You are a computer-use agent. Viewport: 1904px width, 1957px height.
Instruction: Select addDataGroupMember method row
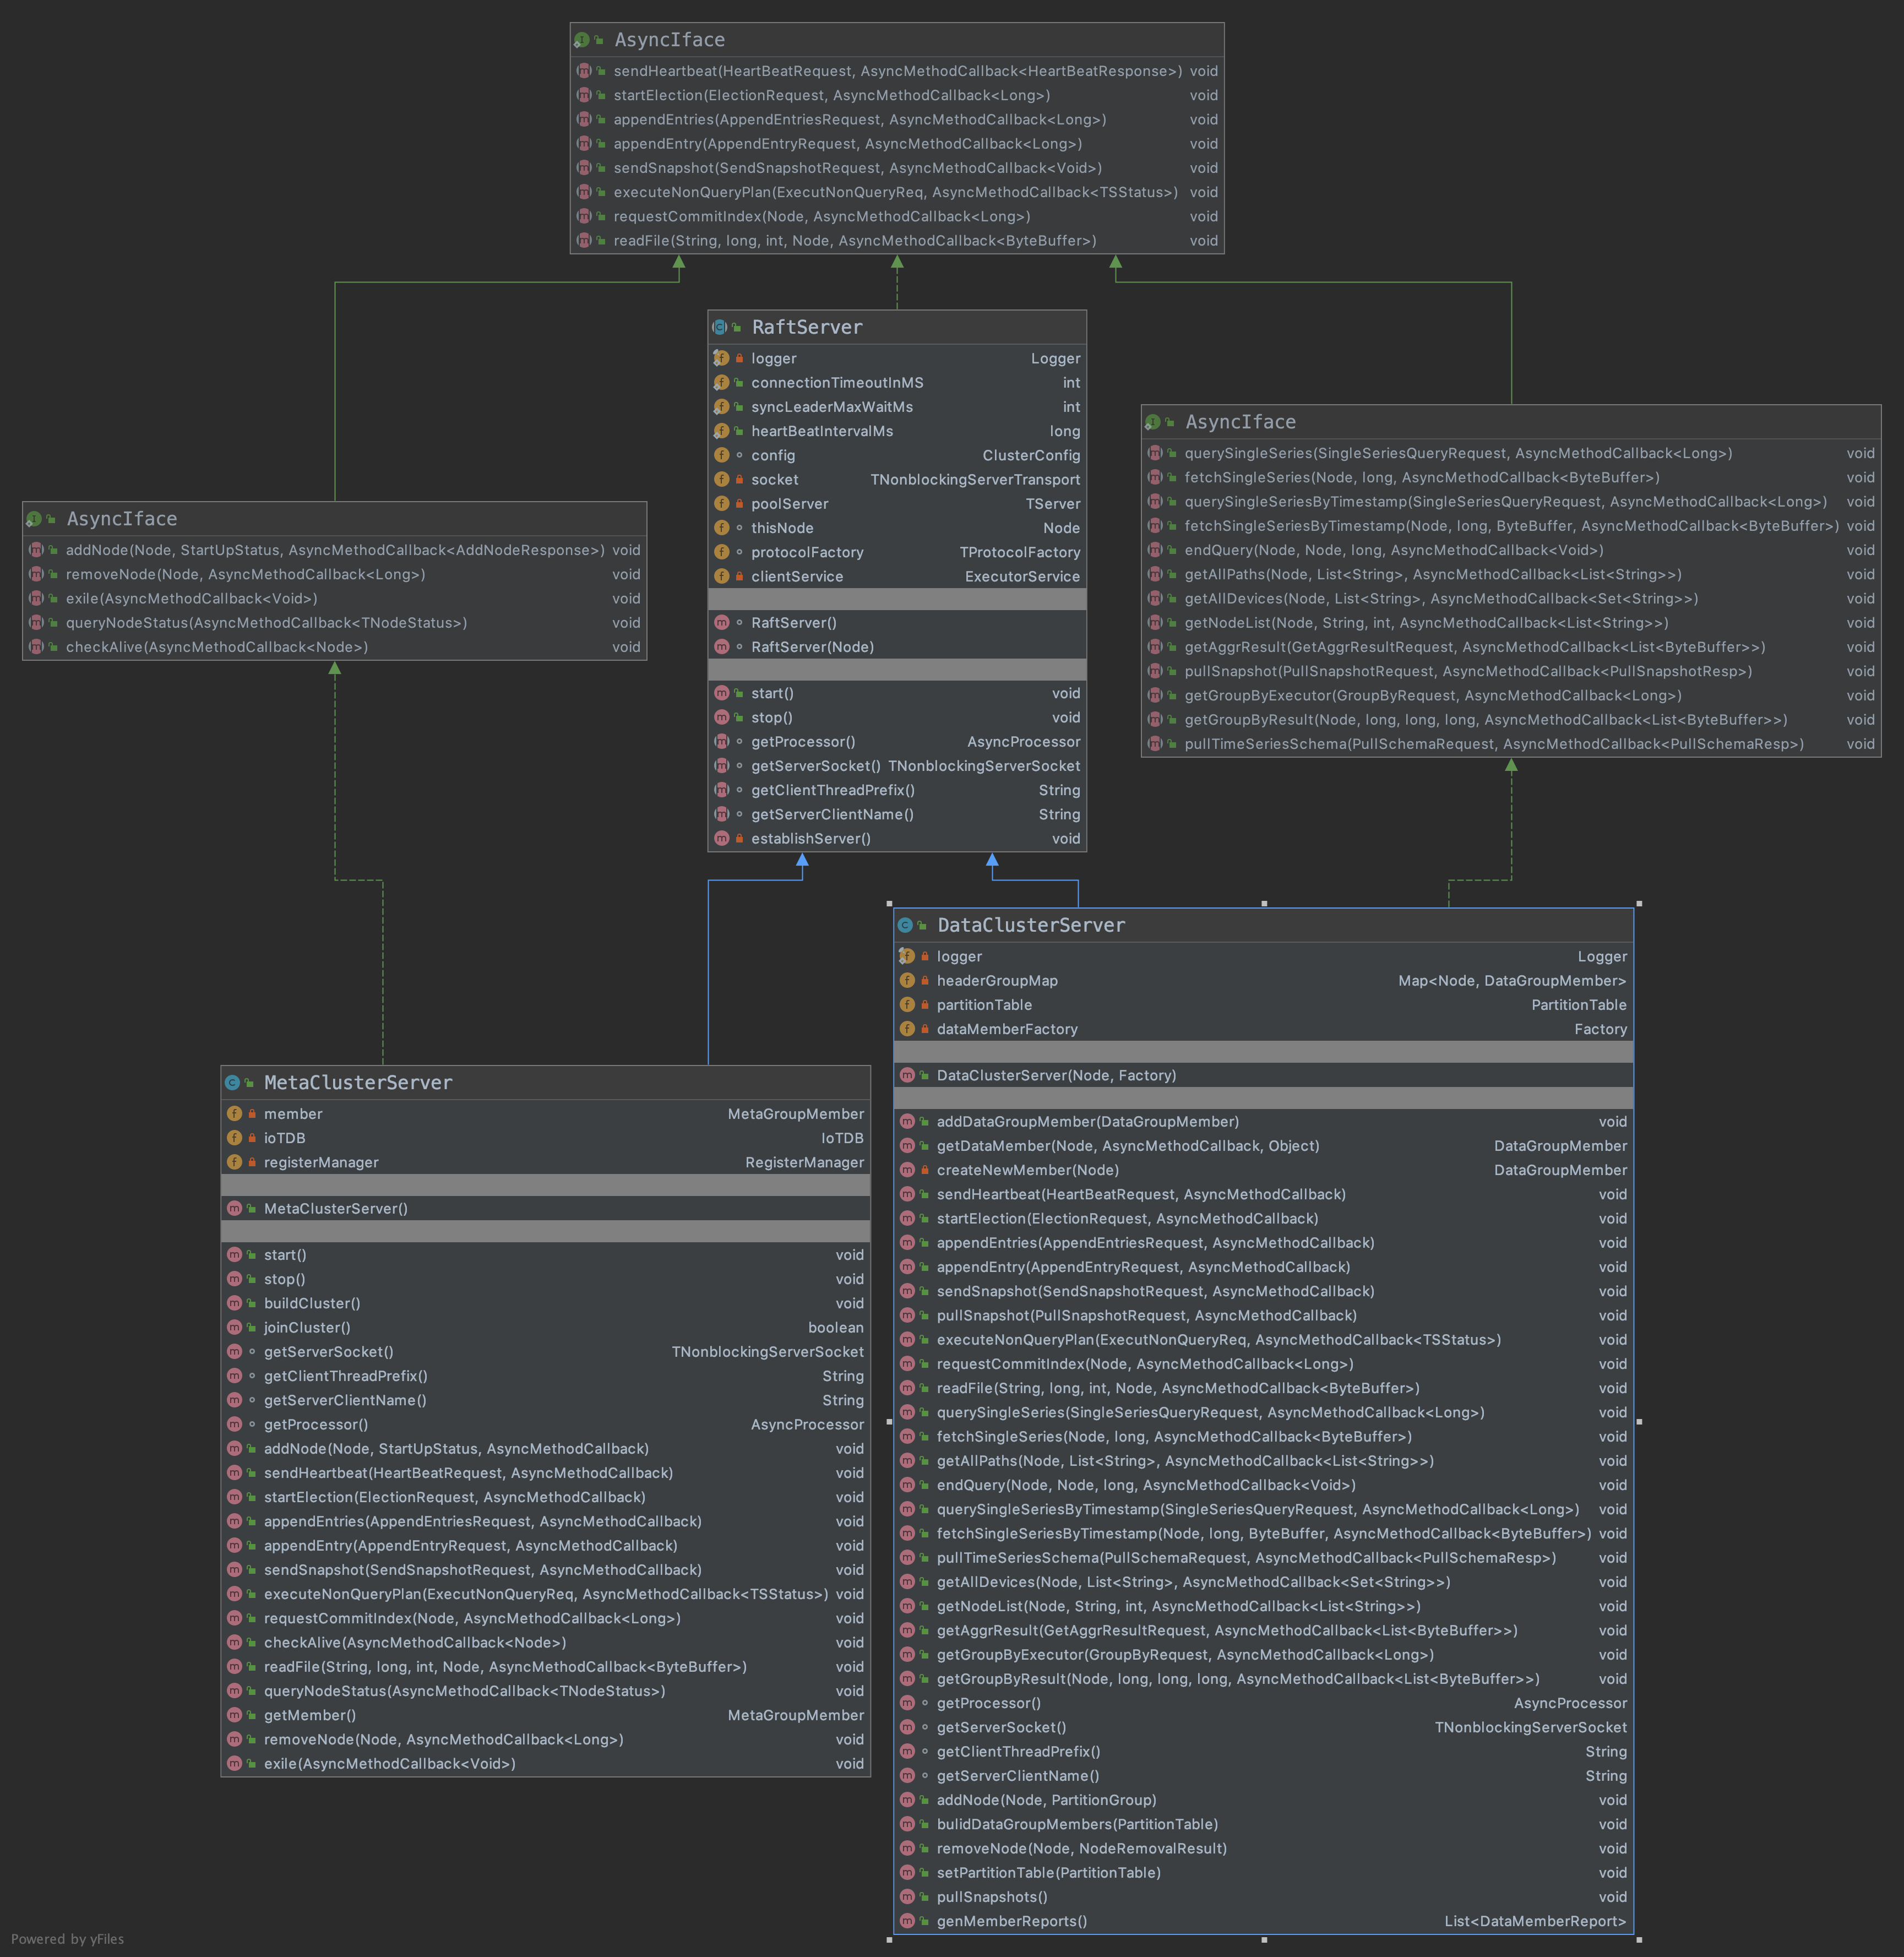coord(1264,1122)
